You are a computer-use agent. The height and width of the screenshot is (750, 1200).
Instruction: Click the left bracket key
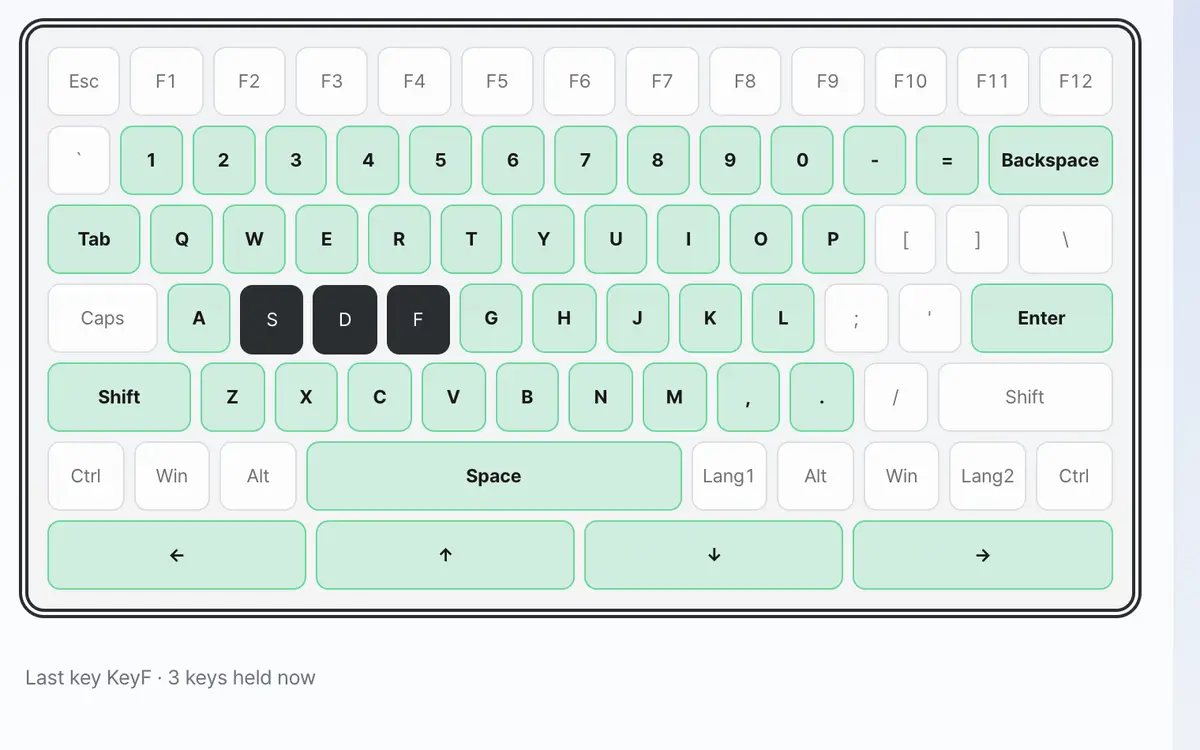pos(906,239)
